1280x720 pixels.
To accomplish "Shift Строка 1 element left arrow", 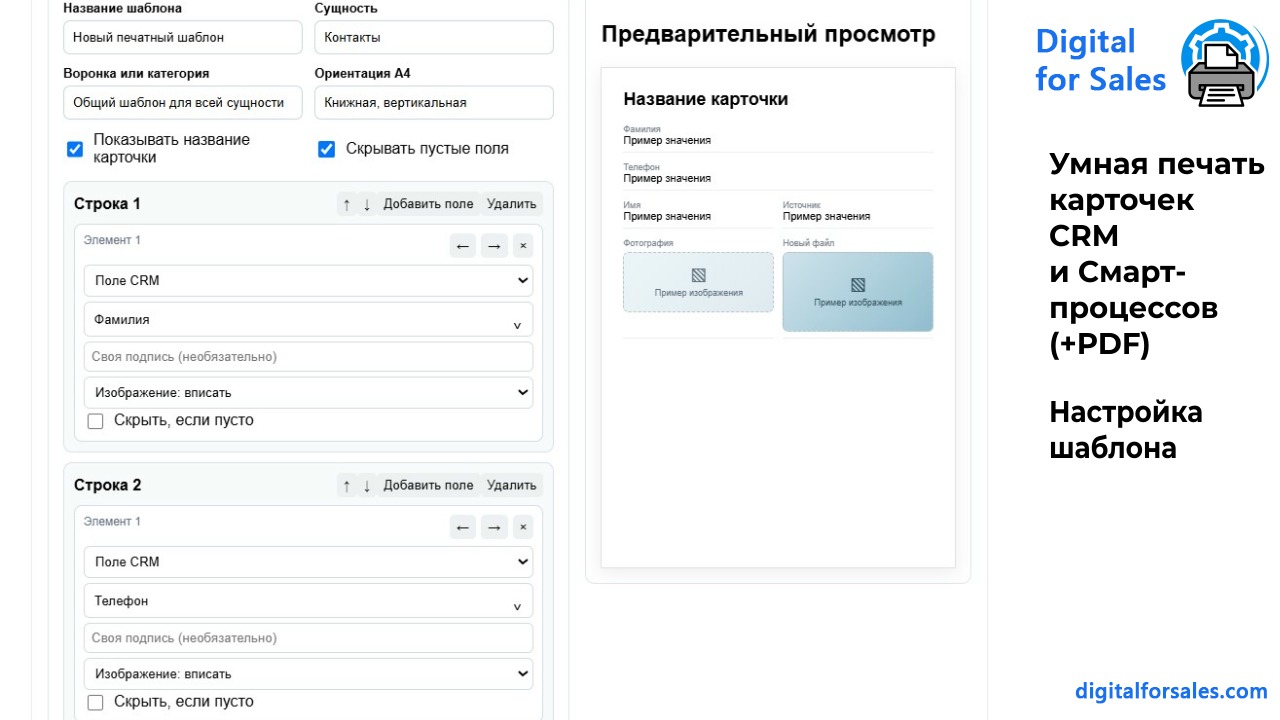I will (462, 245).
